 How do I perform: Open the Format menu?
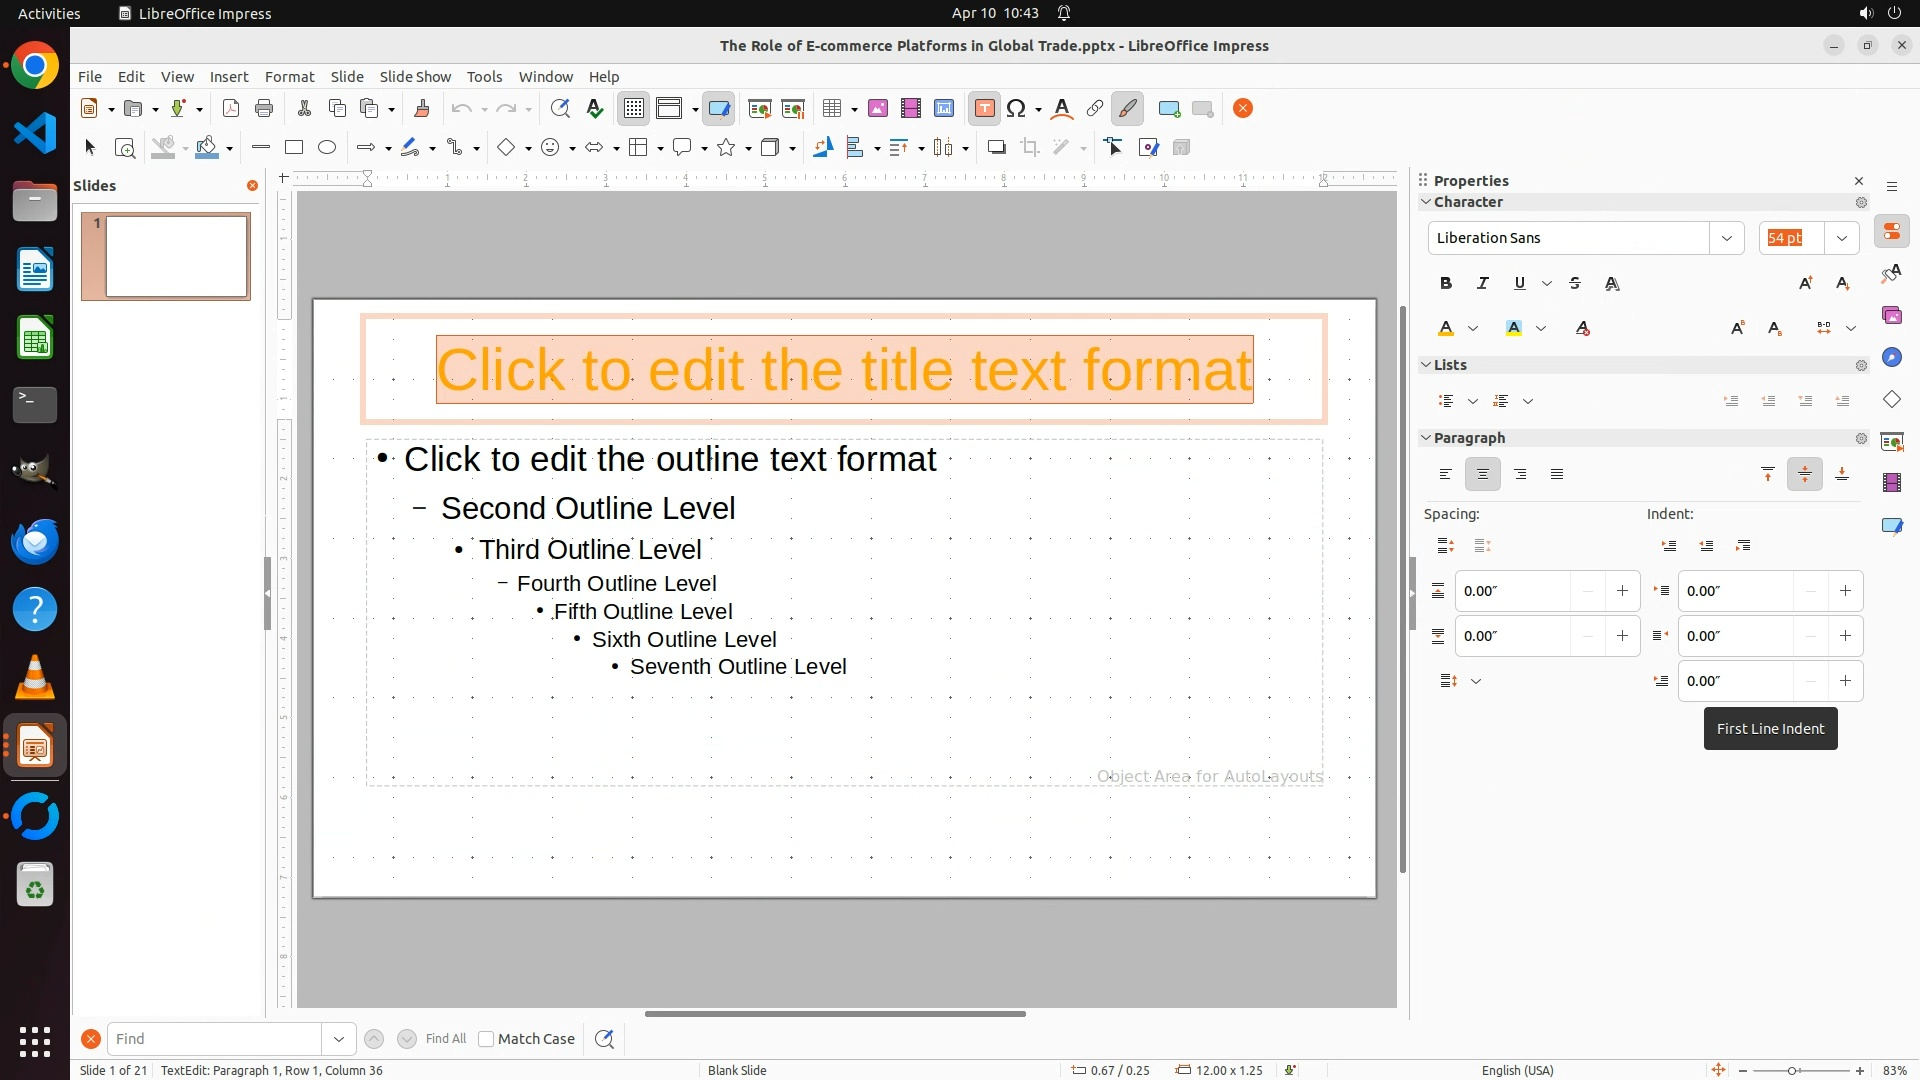coord(289,77)
